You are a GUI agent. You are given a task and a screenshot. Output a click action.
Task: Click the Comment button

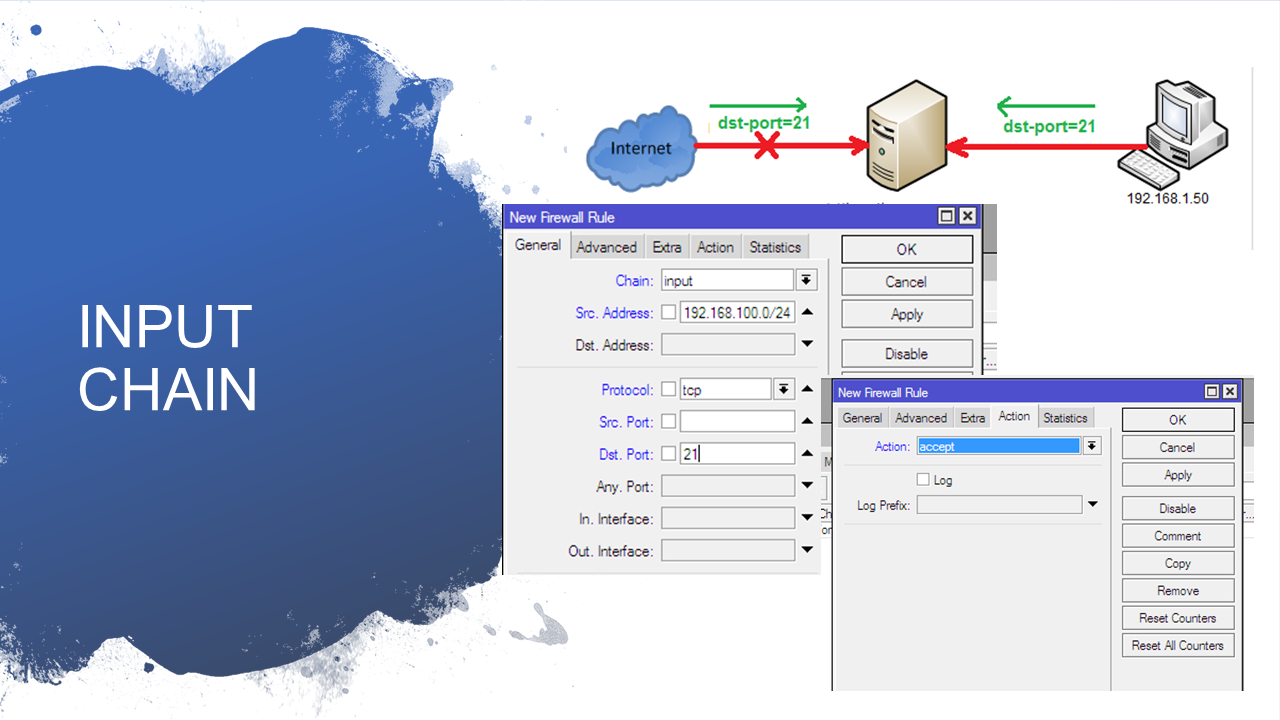[1177, 536]
